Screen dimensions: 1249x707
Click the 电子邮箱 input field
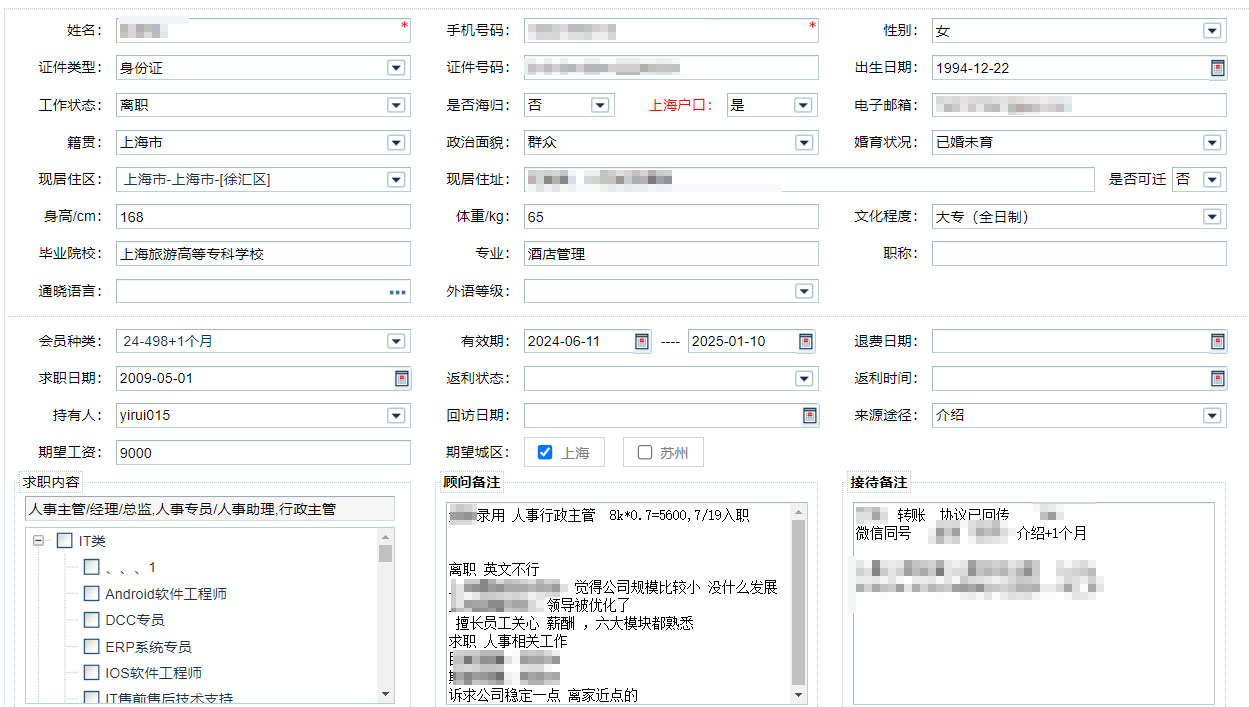pyautogui.click(x=1079, y=105)
